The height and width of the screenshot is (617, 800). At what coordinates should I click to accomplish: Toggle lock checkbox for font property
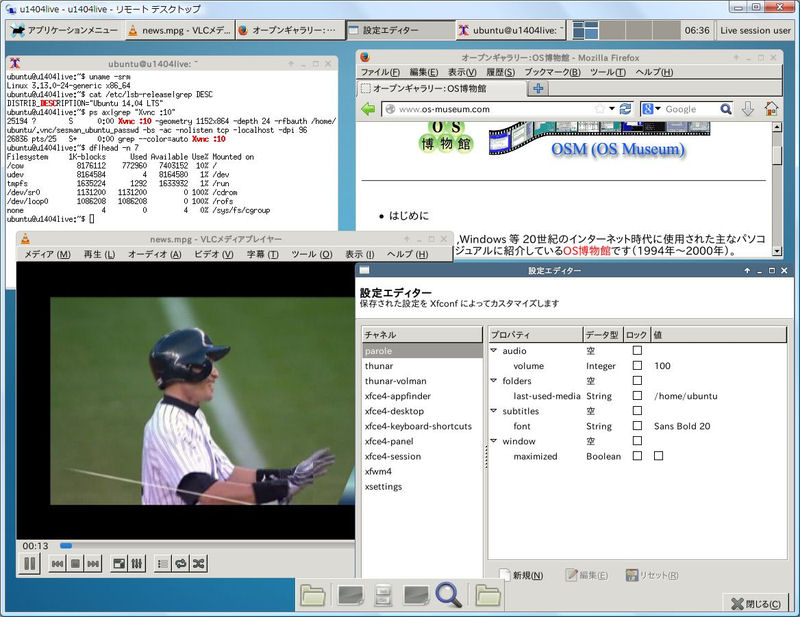(637, 426)
